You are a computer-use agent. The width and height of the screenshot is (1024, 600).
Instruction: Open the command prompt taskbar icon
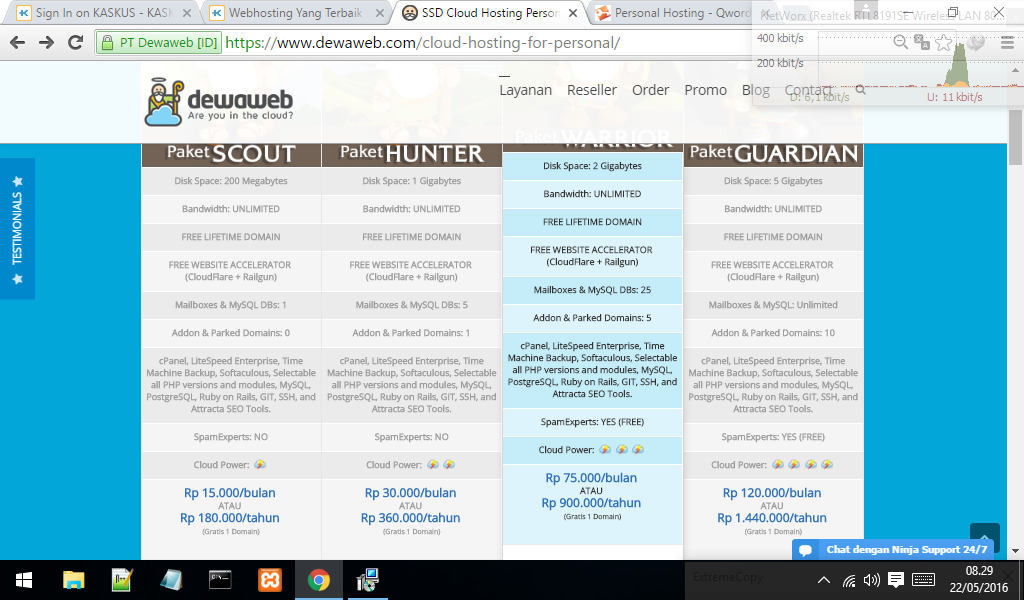click(x=220, y=580)
